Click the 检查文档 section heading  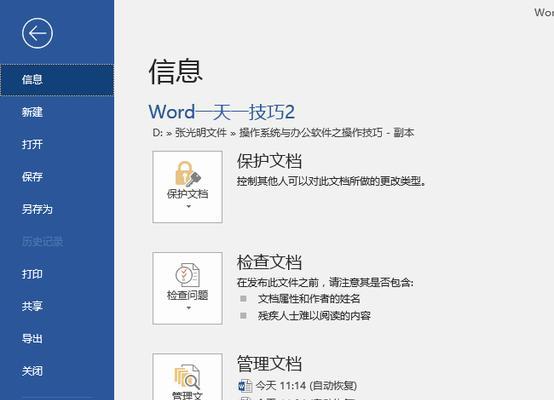269,262
